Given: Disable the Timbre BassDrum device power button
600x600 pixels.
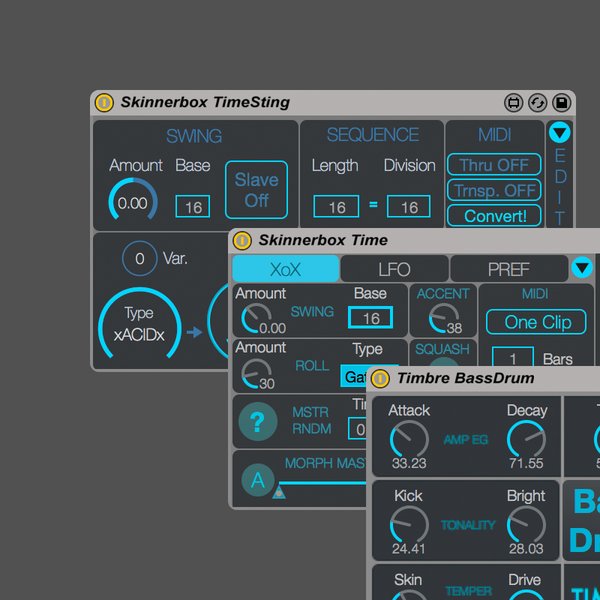Looking at the screenshot, I should 380,378.
